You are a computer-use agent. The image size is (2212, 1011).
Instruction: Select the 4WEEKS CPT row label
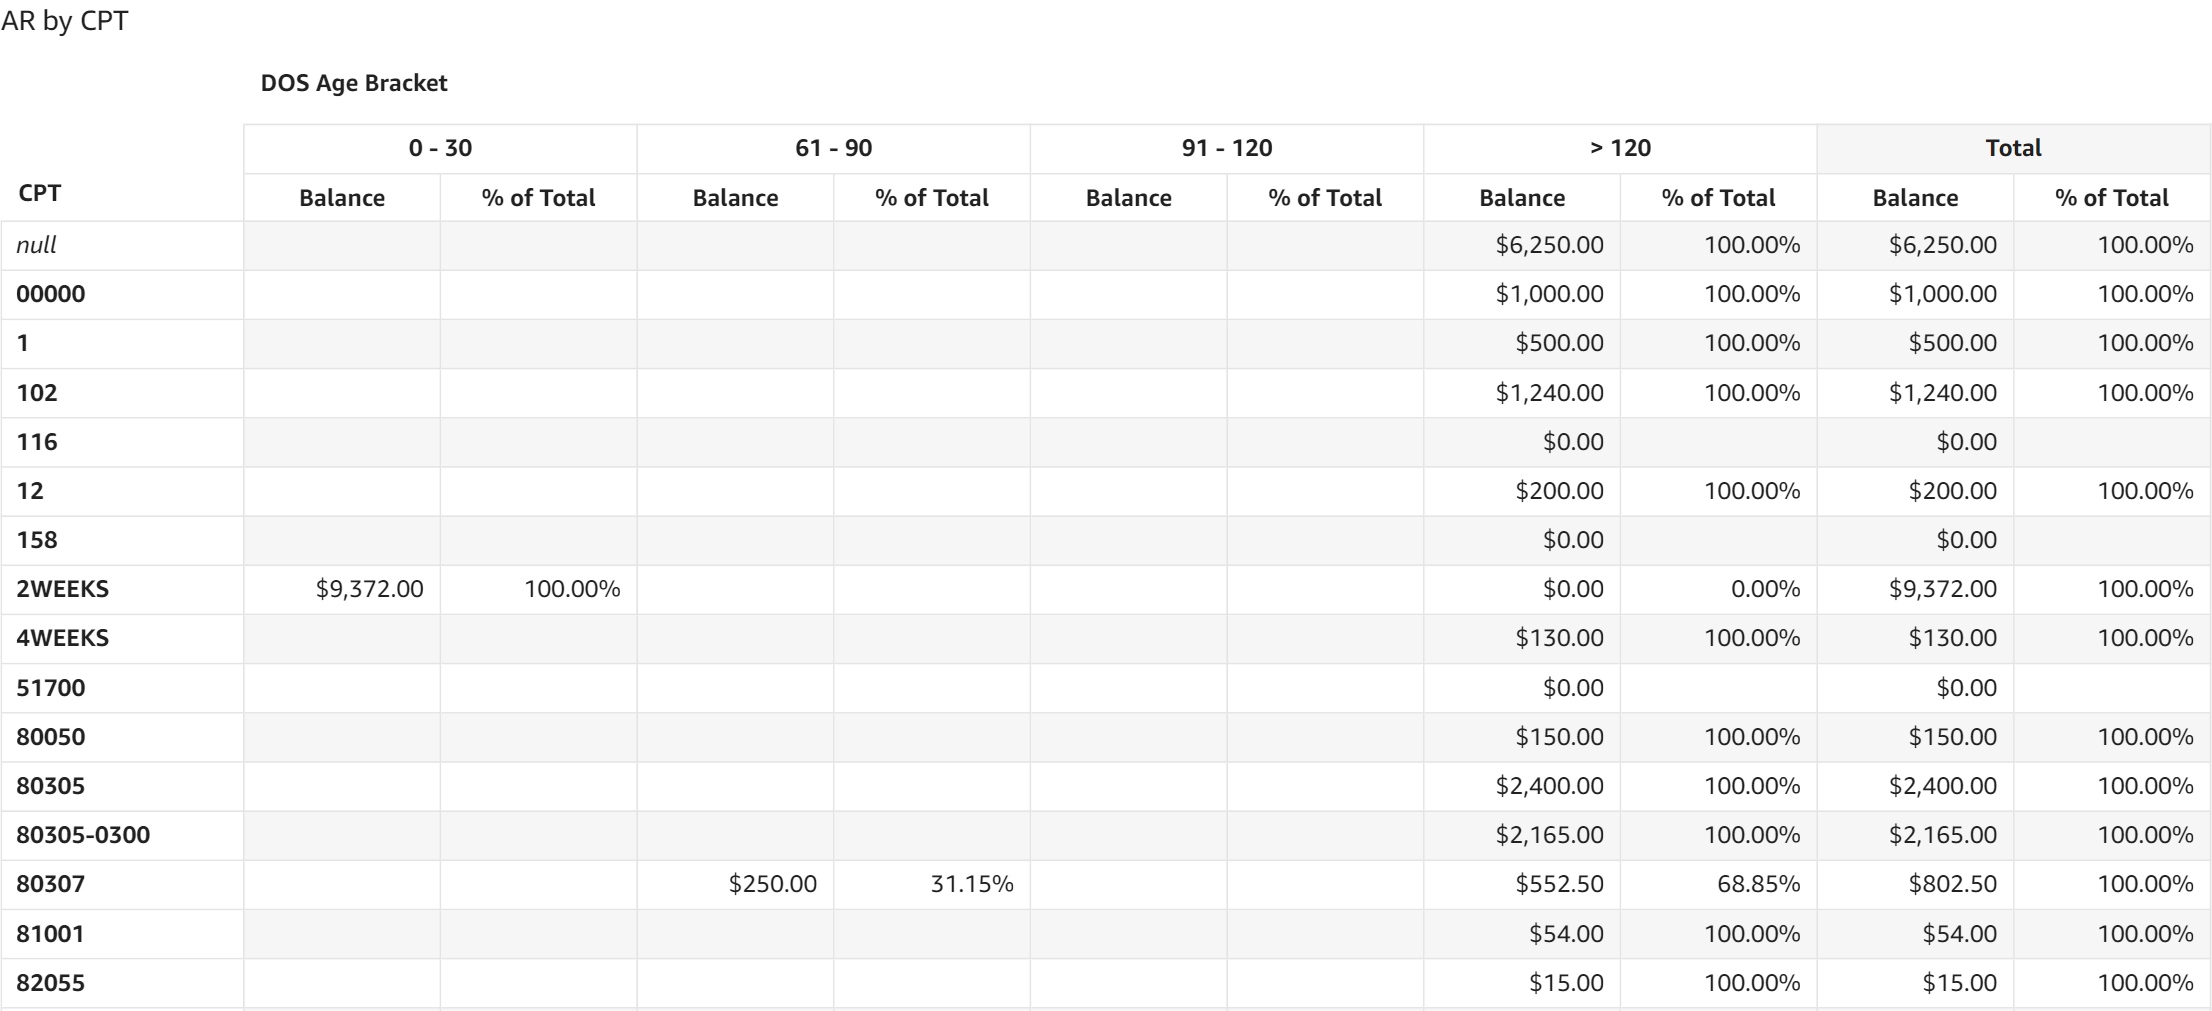coord(63,638)
